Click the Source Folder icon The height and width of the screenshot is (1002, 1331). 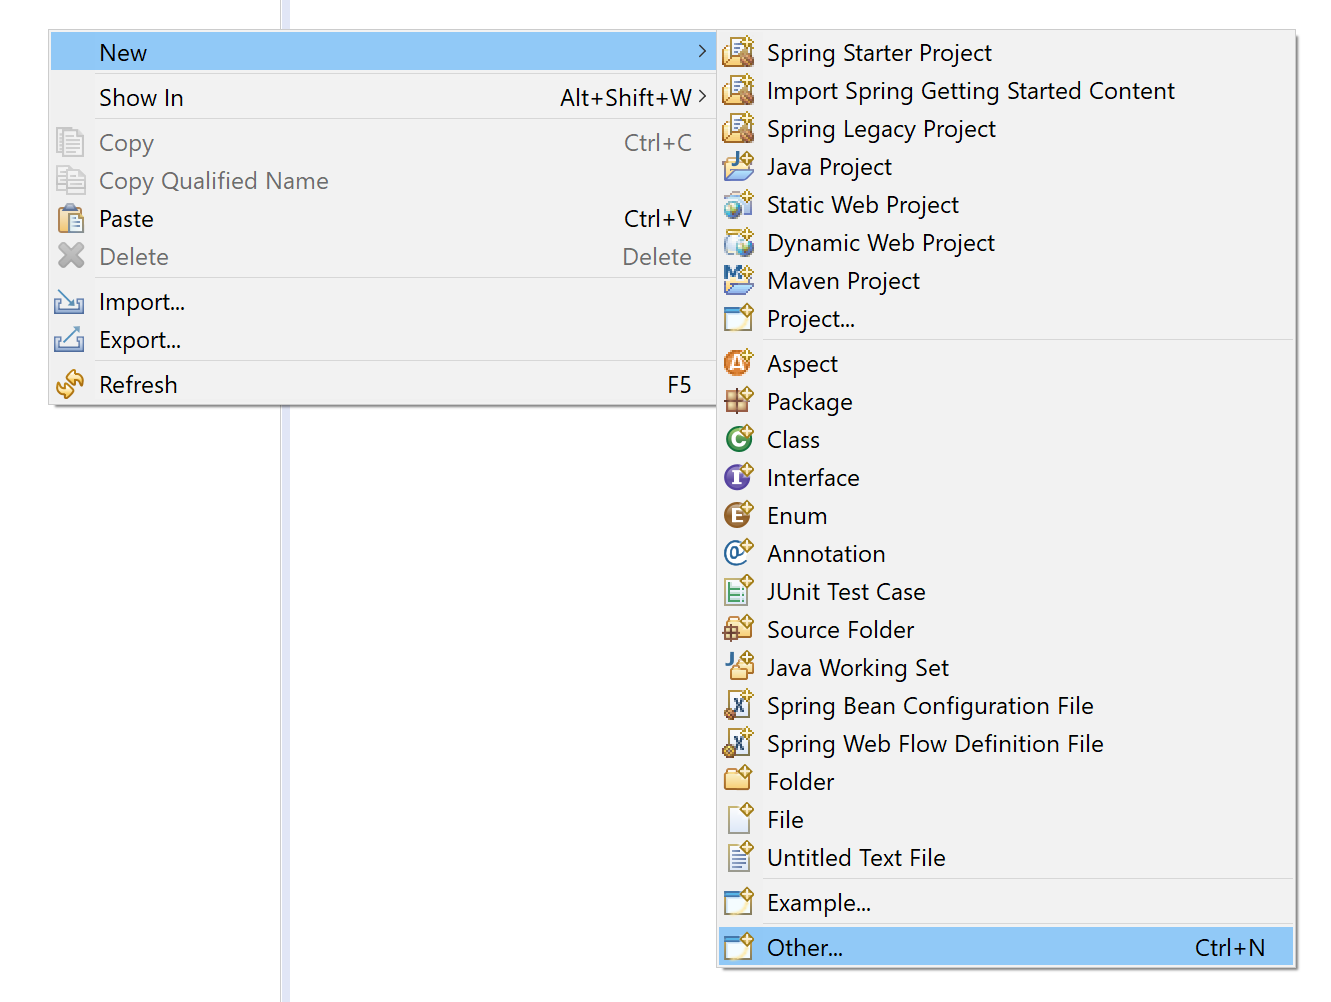point(738,629)
